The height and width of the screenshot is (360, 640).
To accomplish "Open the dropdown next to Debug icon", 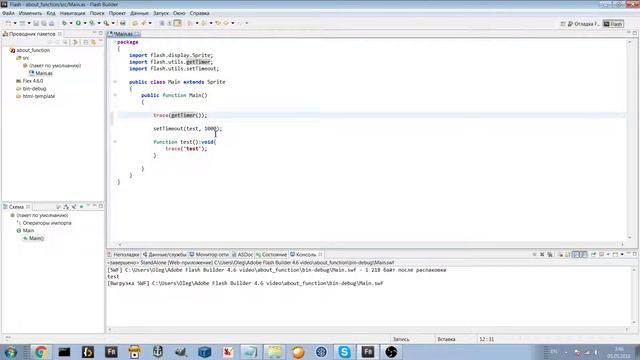I will coord(71,23).
